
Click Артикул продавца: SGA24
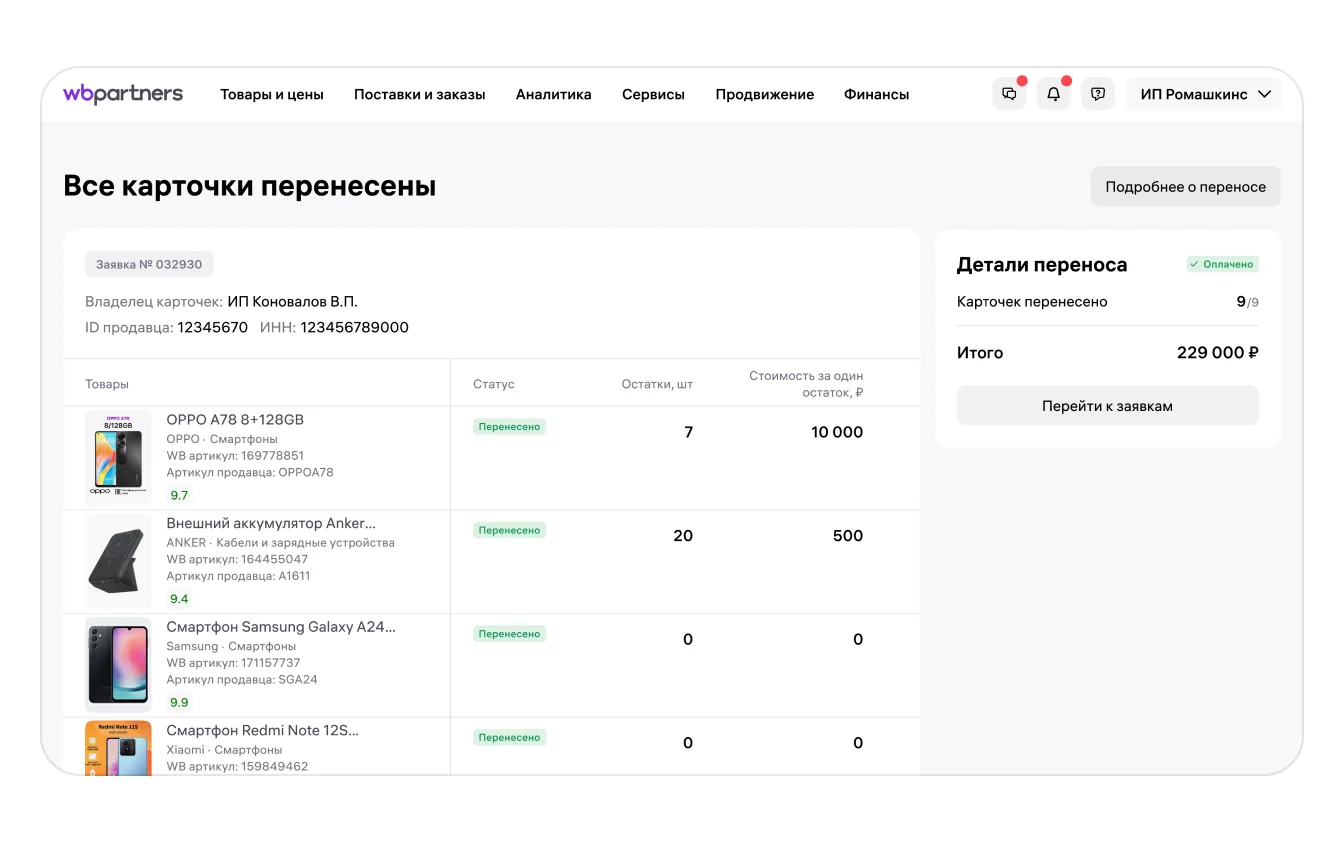pos(242,680)
